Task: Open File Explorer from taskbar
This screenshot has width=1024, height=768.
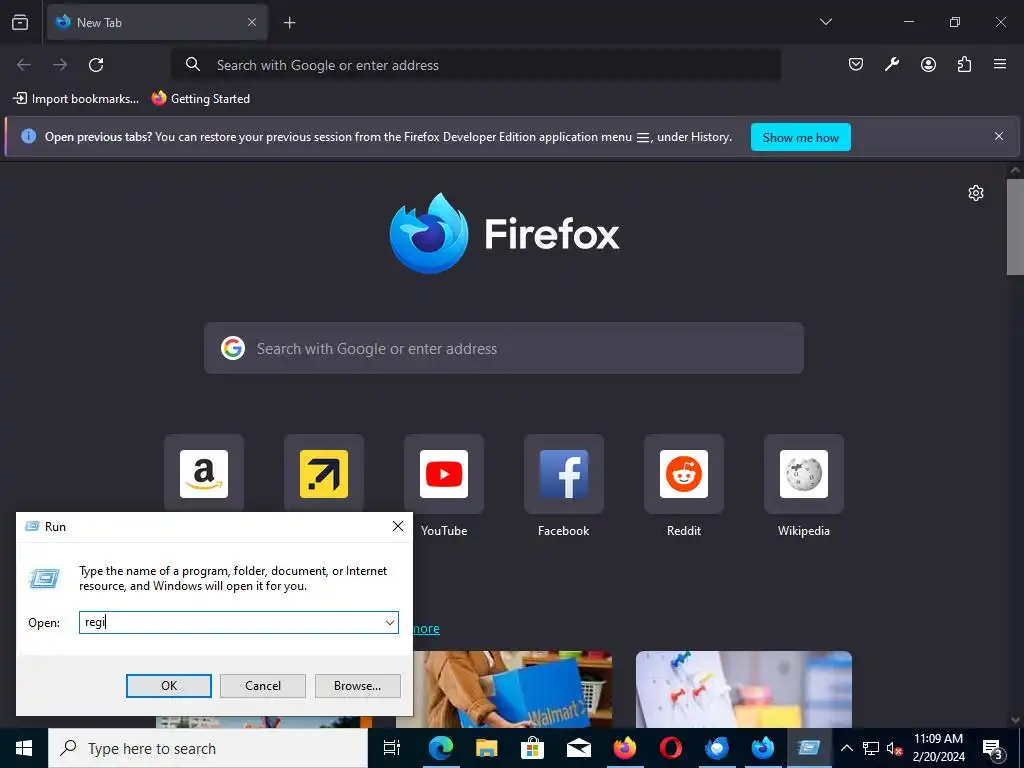Action: coord(487,748)
